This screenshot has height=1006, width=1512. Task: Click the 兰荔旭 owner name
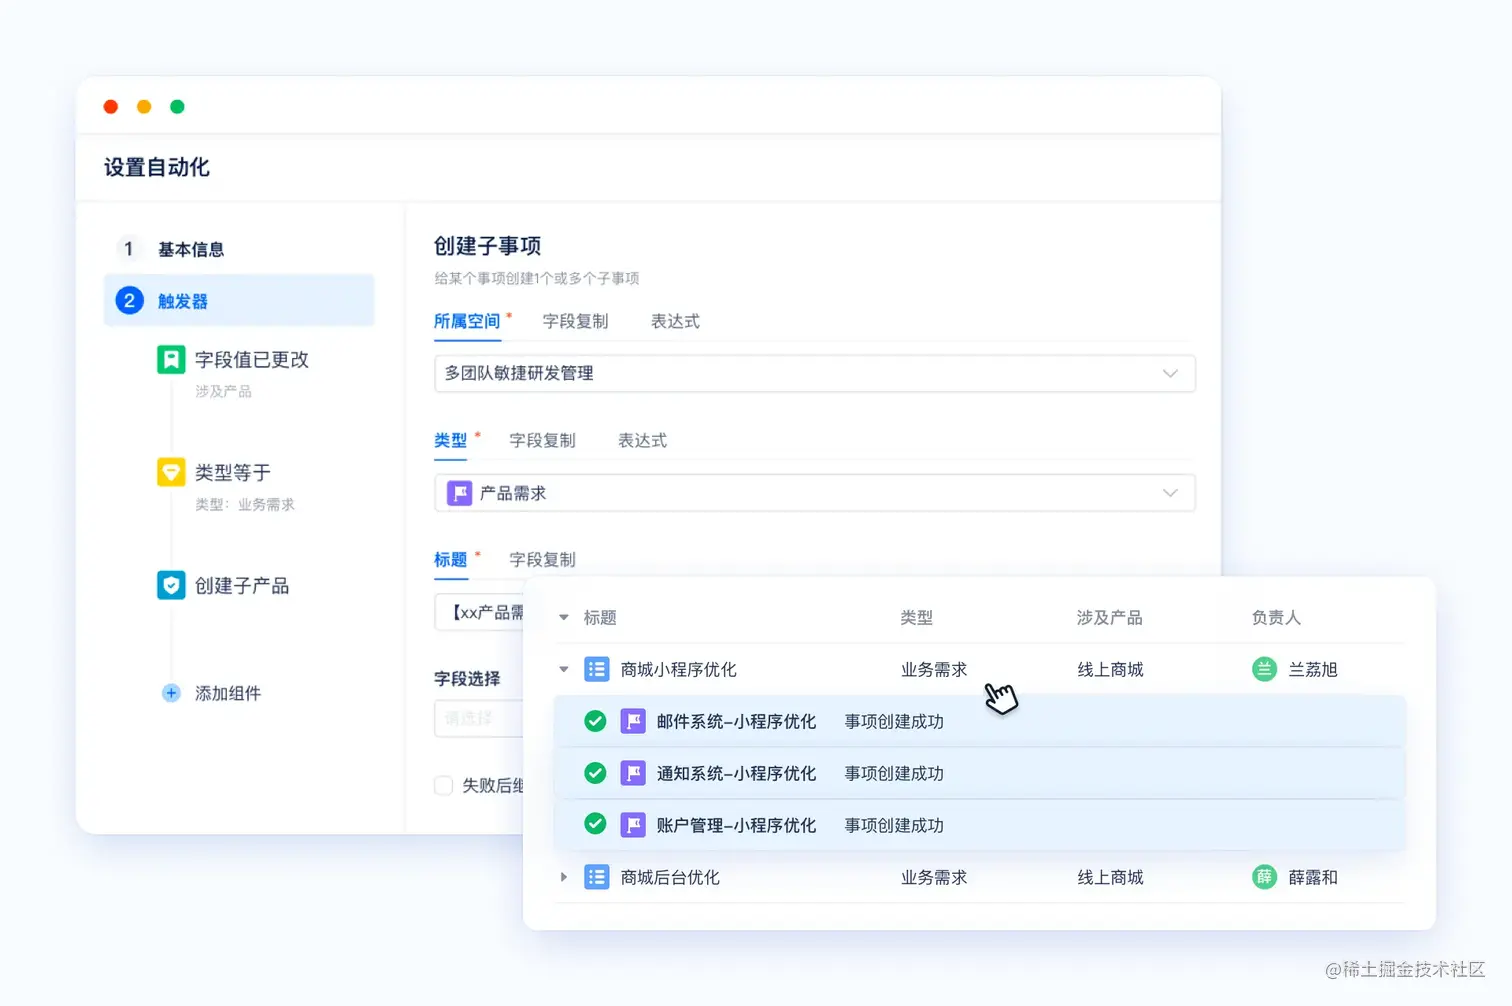point(1313,669)
